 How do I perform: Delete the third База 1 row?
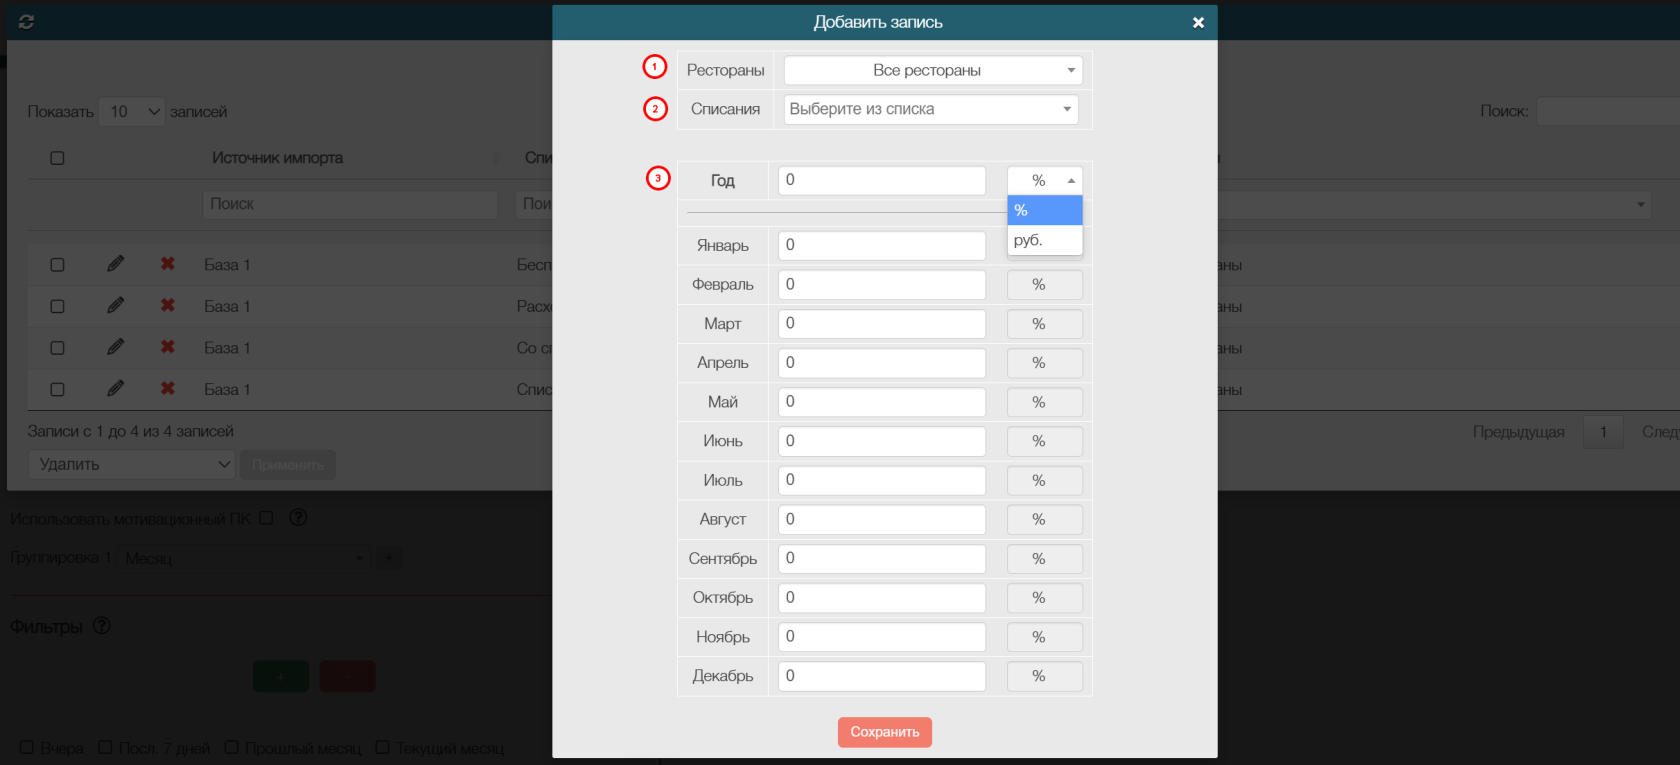[x=168, y=347]
